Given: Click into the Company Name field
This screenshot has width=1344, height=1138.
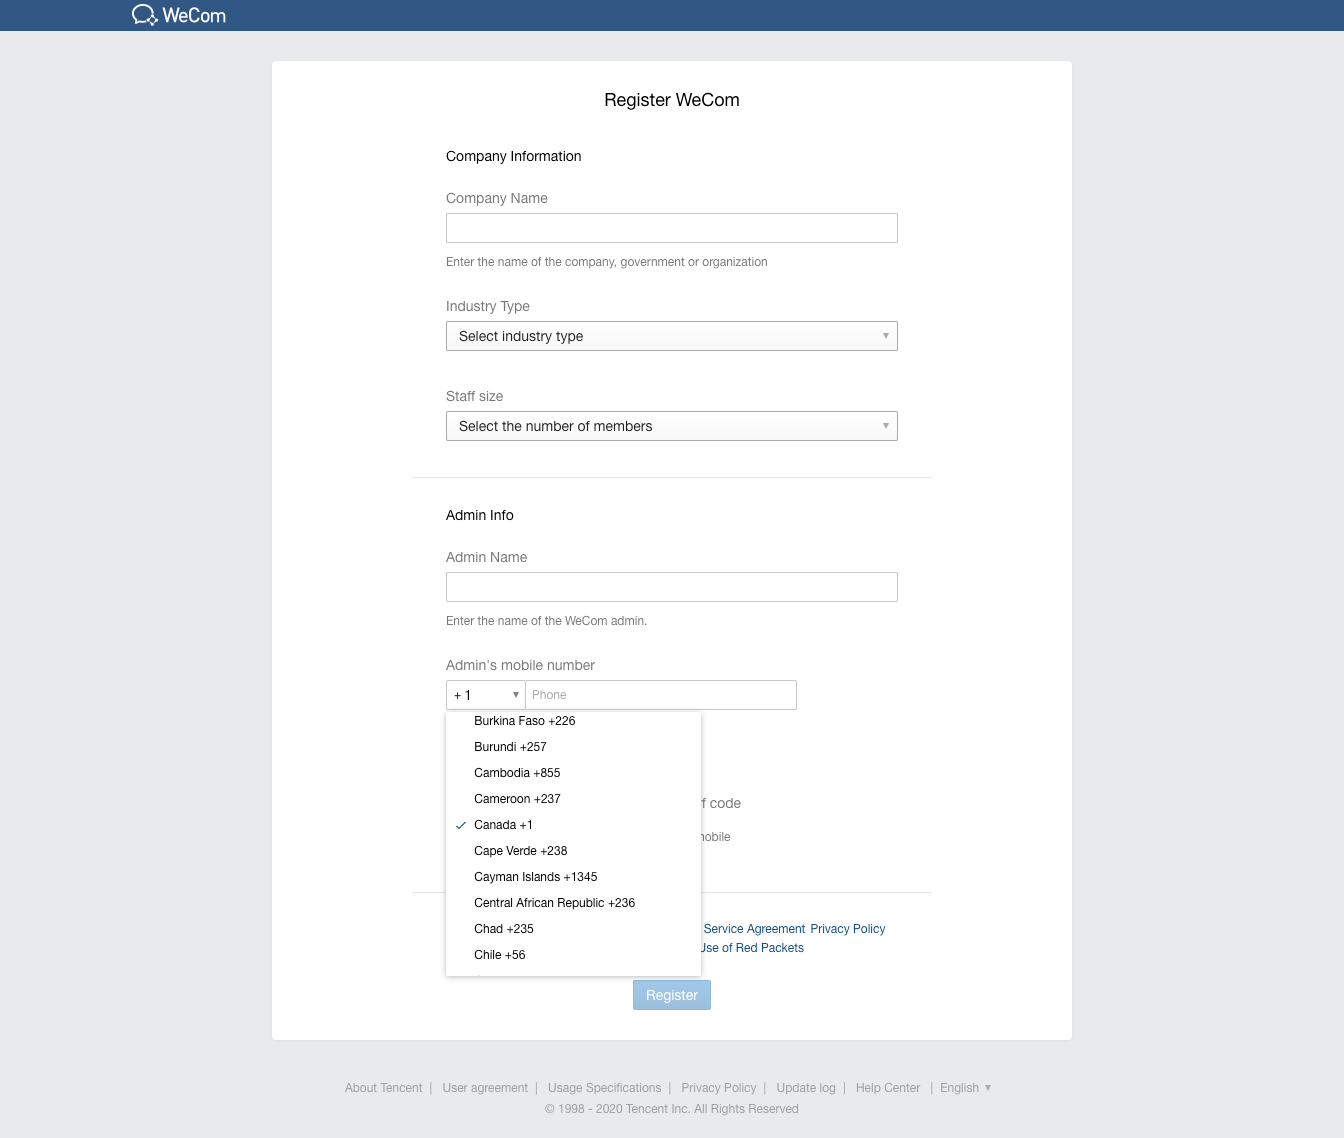Looking at the screenshot, I should [x=671, y=228].
